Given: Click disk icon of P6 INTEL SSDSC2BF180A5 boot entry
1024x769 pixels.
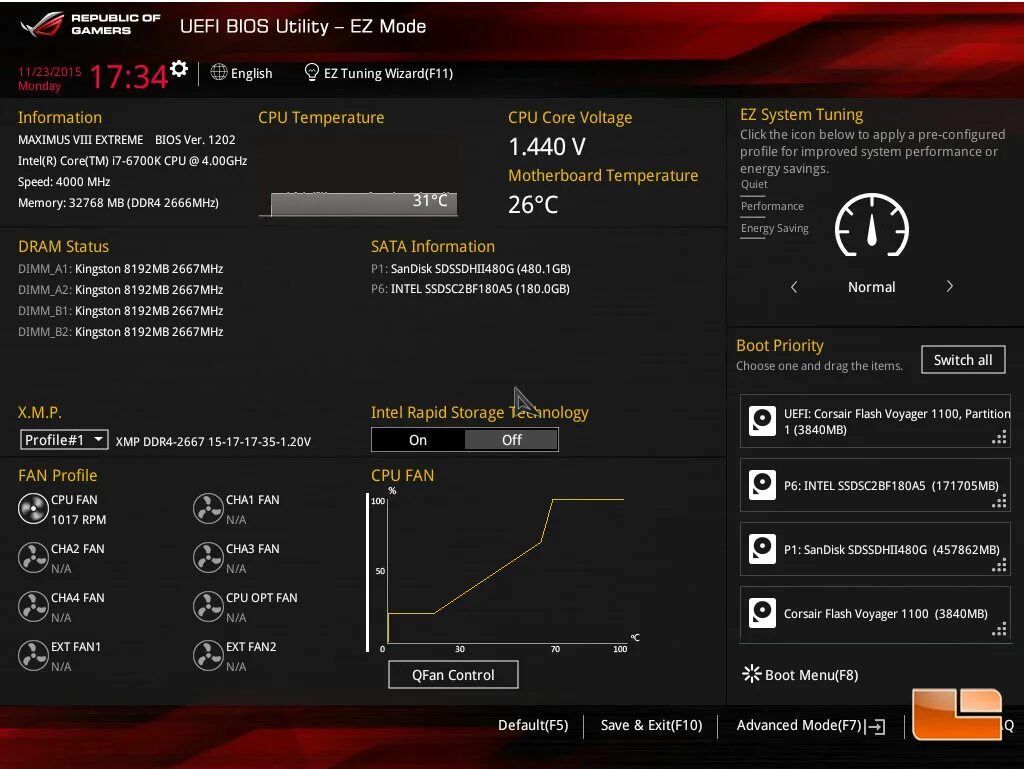Looking at the screenshot, I should coord(762,485).
